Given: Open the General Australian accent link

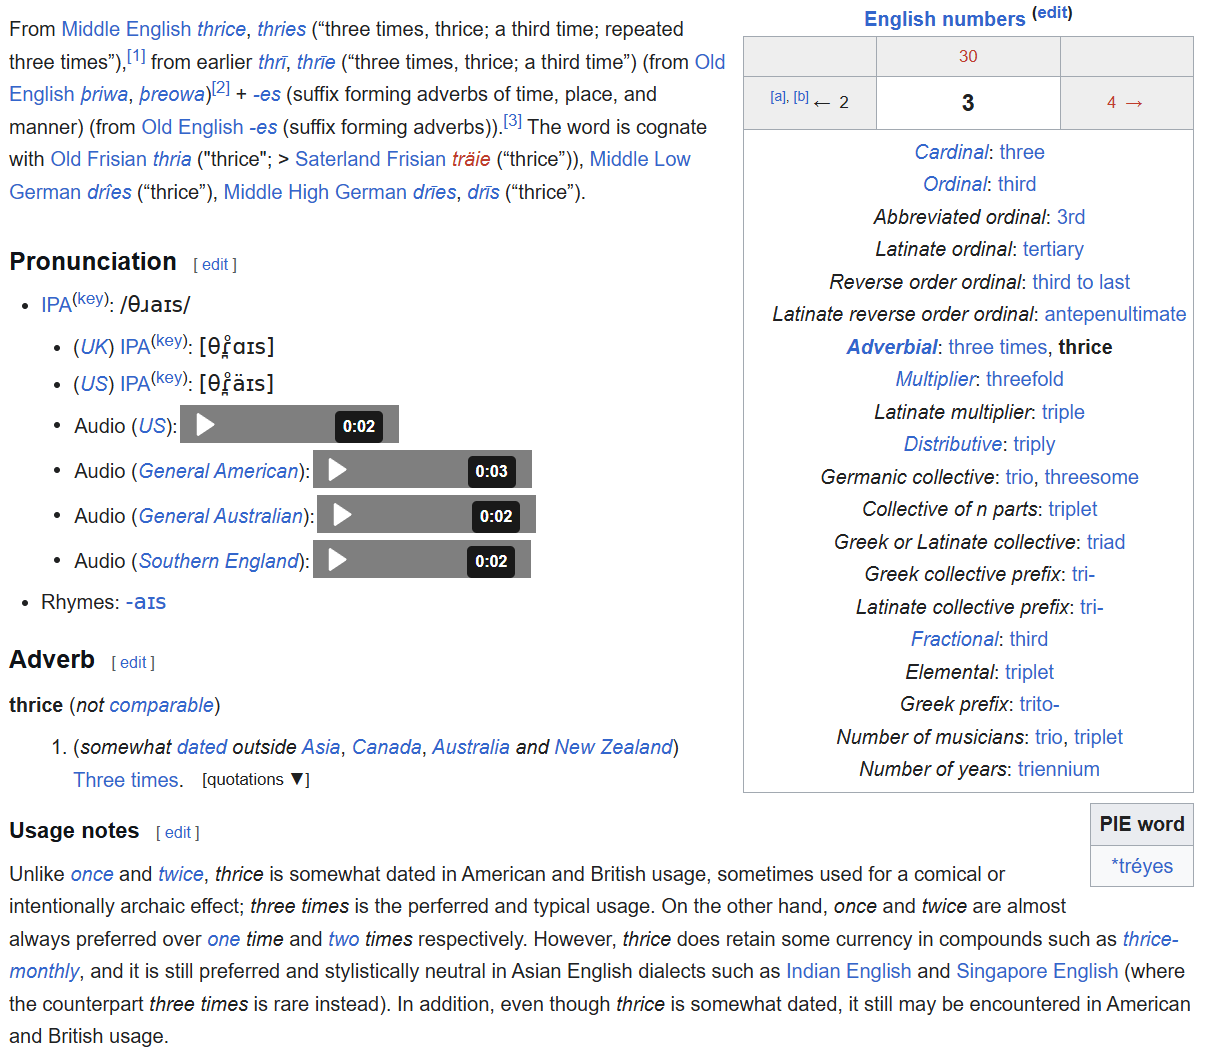Looking at the screenshot, I should coord(220,516).
